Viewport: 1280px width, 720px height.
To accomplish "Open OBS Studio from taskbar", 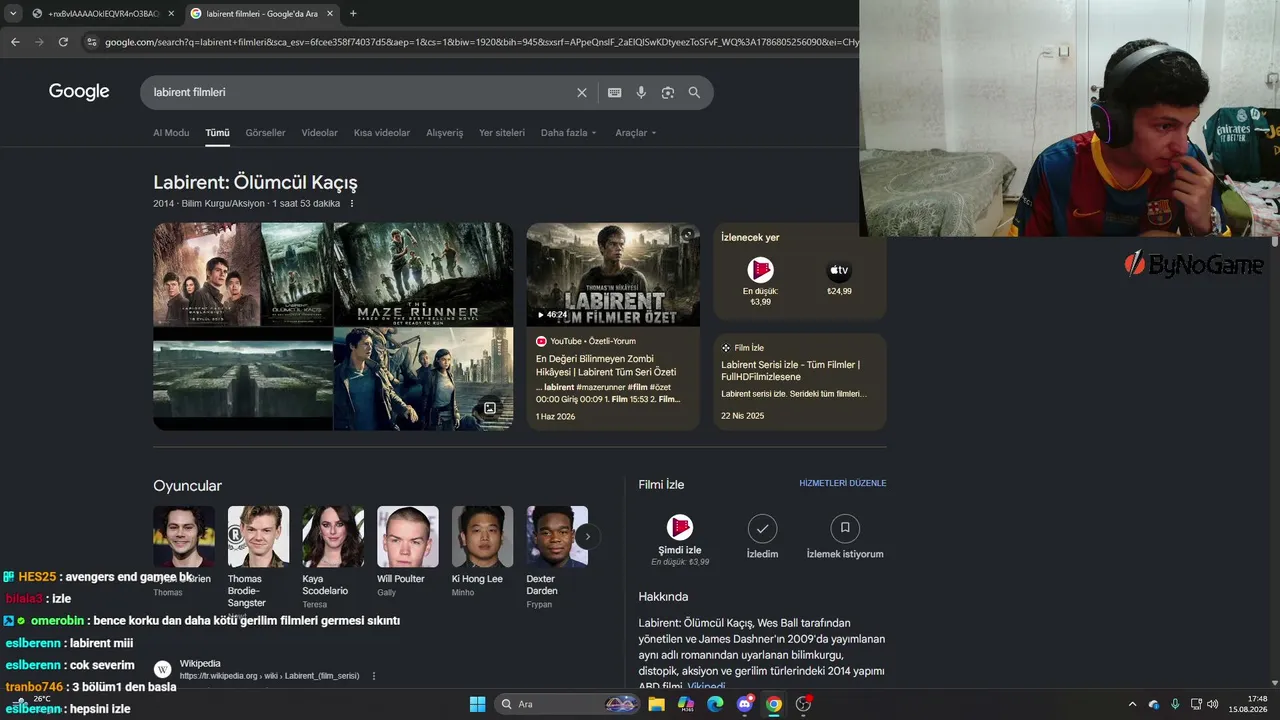I will click(x=803, y=704).
